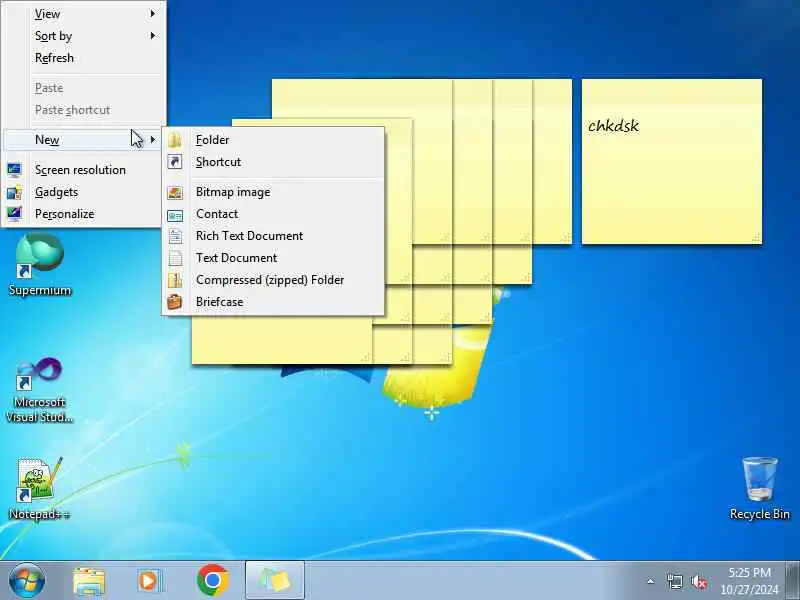Image resolution: width=800 pixels, height=600 pixels.
Task: Expand the View submenu arrow
Action: click(153, 14)
